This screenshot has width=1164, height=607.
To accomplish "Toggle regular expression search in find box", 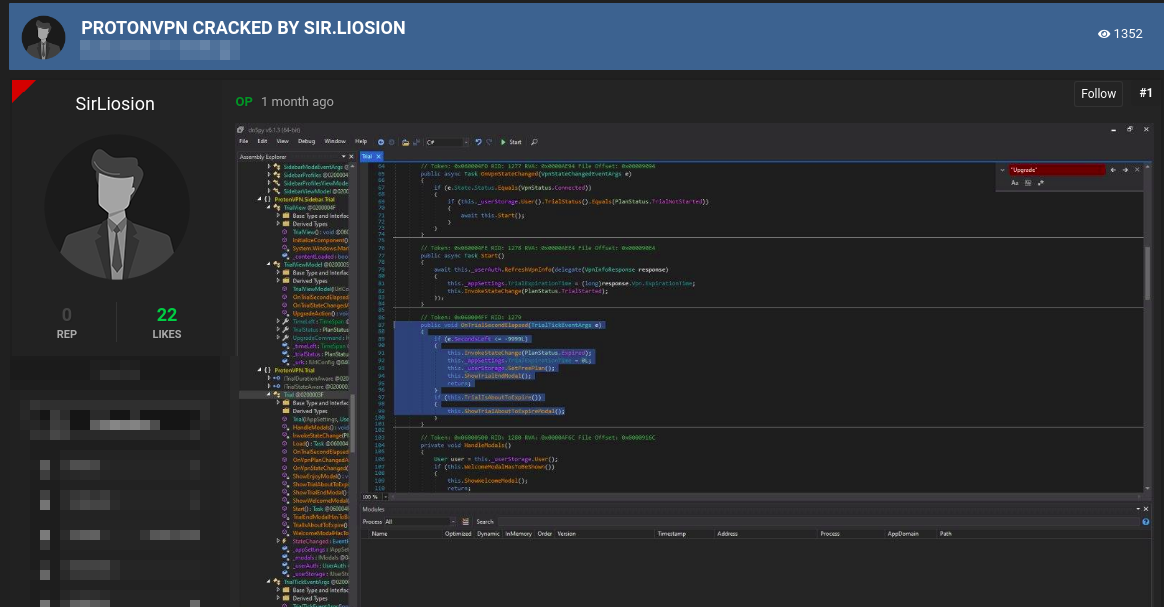I will 1041,183.
